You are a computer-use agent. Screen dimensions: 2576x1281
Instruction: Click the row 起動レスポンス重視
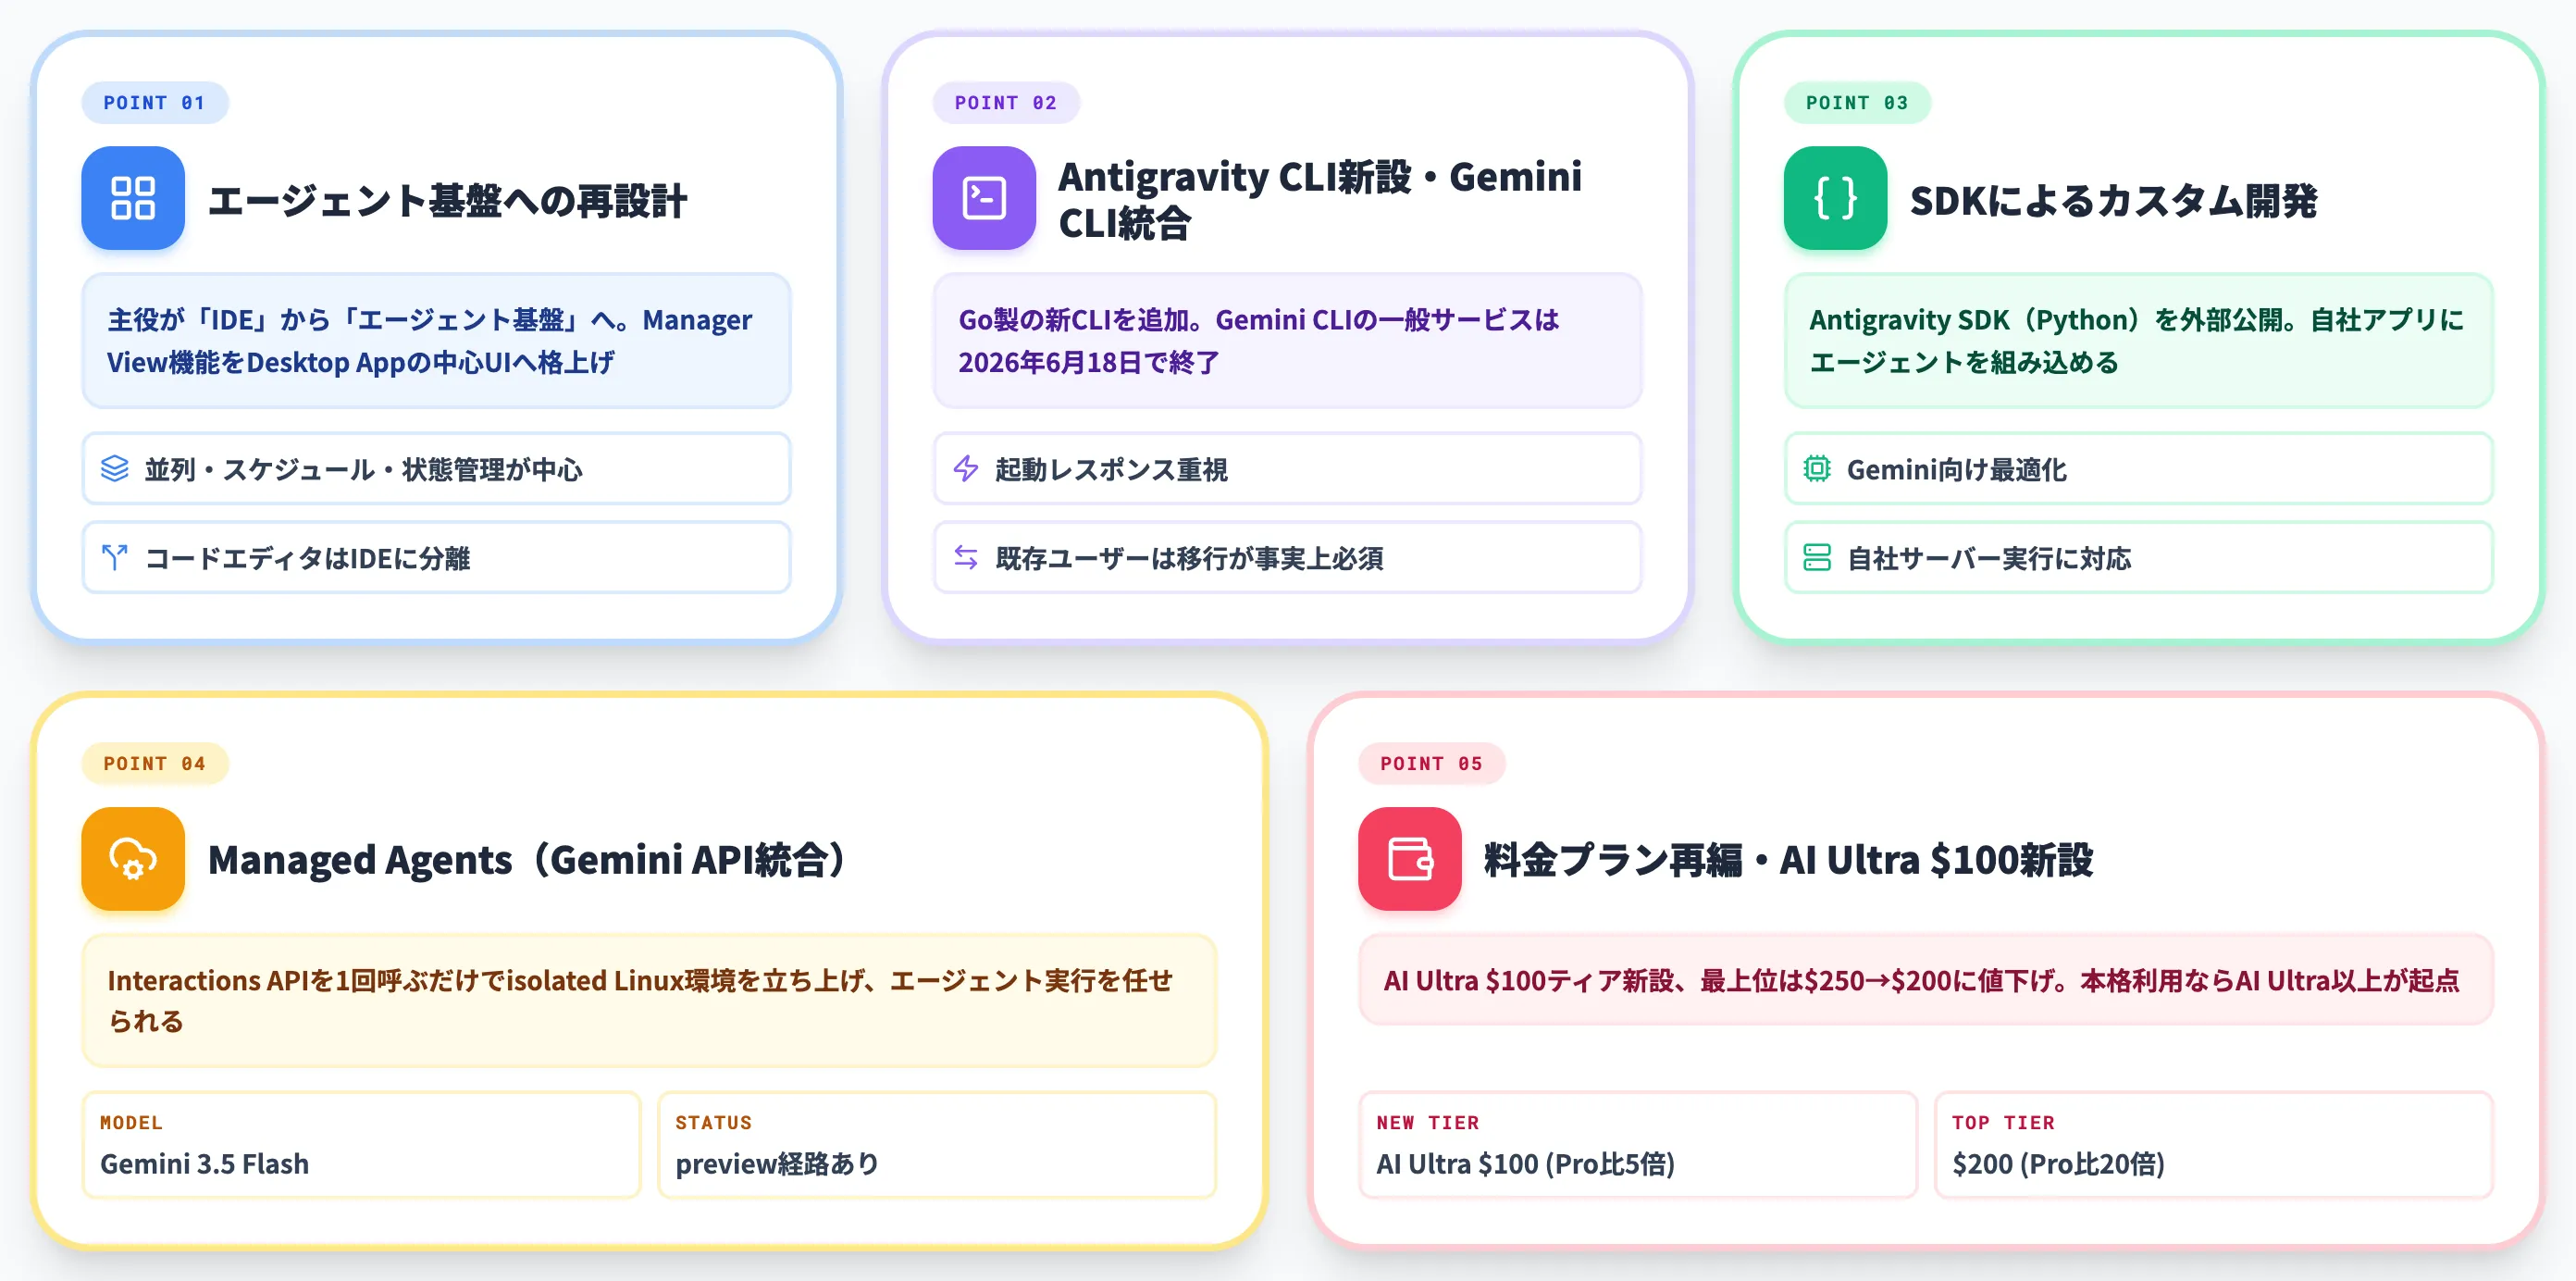pos(1287,468)
